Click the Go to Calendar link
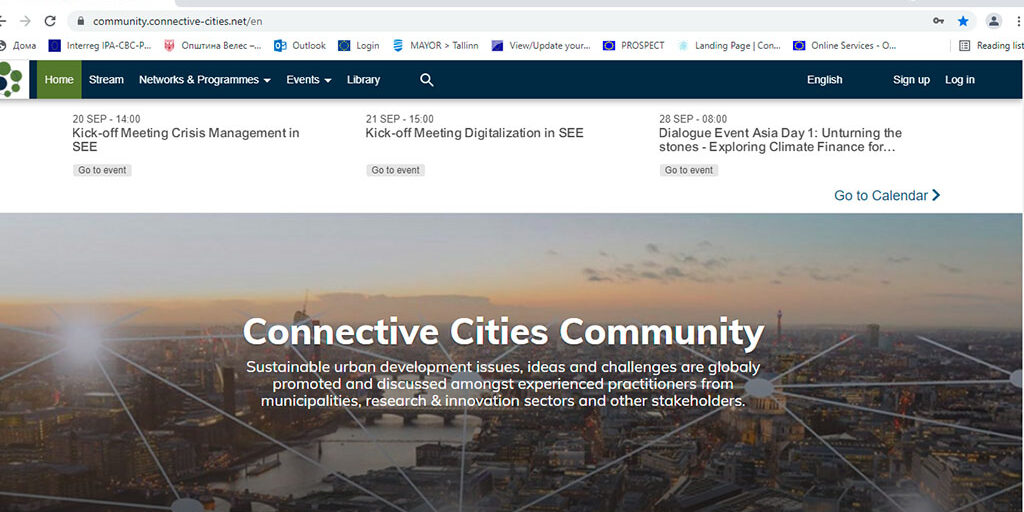The width and height of the screenshot is (1024, 512). [886, 196]
